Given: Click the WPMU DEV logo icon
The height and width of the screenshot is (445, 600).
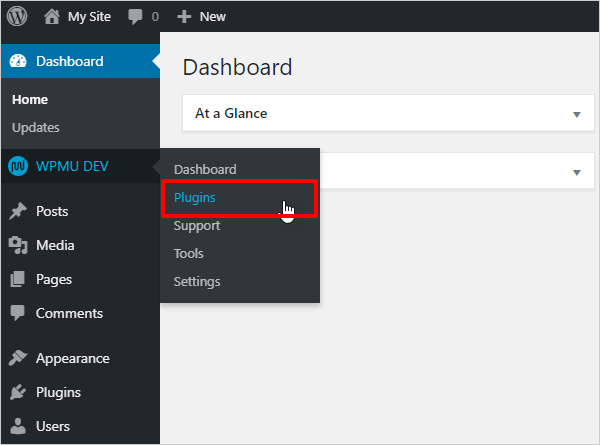Looking at the screenshot, I should click(x=18, y=166).
